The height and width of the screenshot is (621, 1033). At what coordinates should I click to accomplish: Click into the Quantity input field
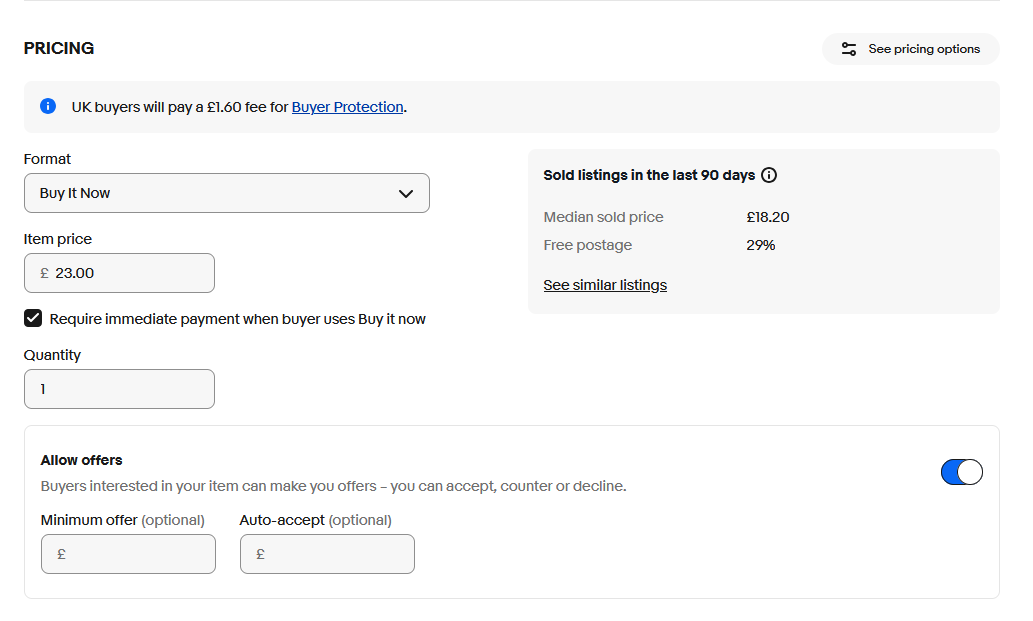[119, 389]
